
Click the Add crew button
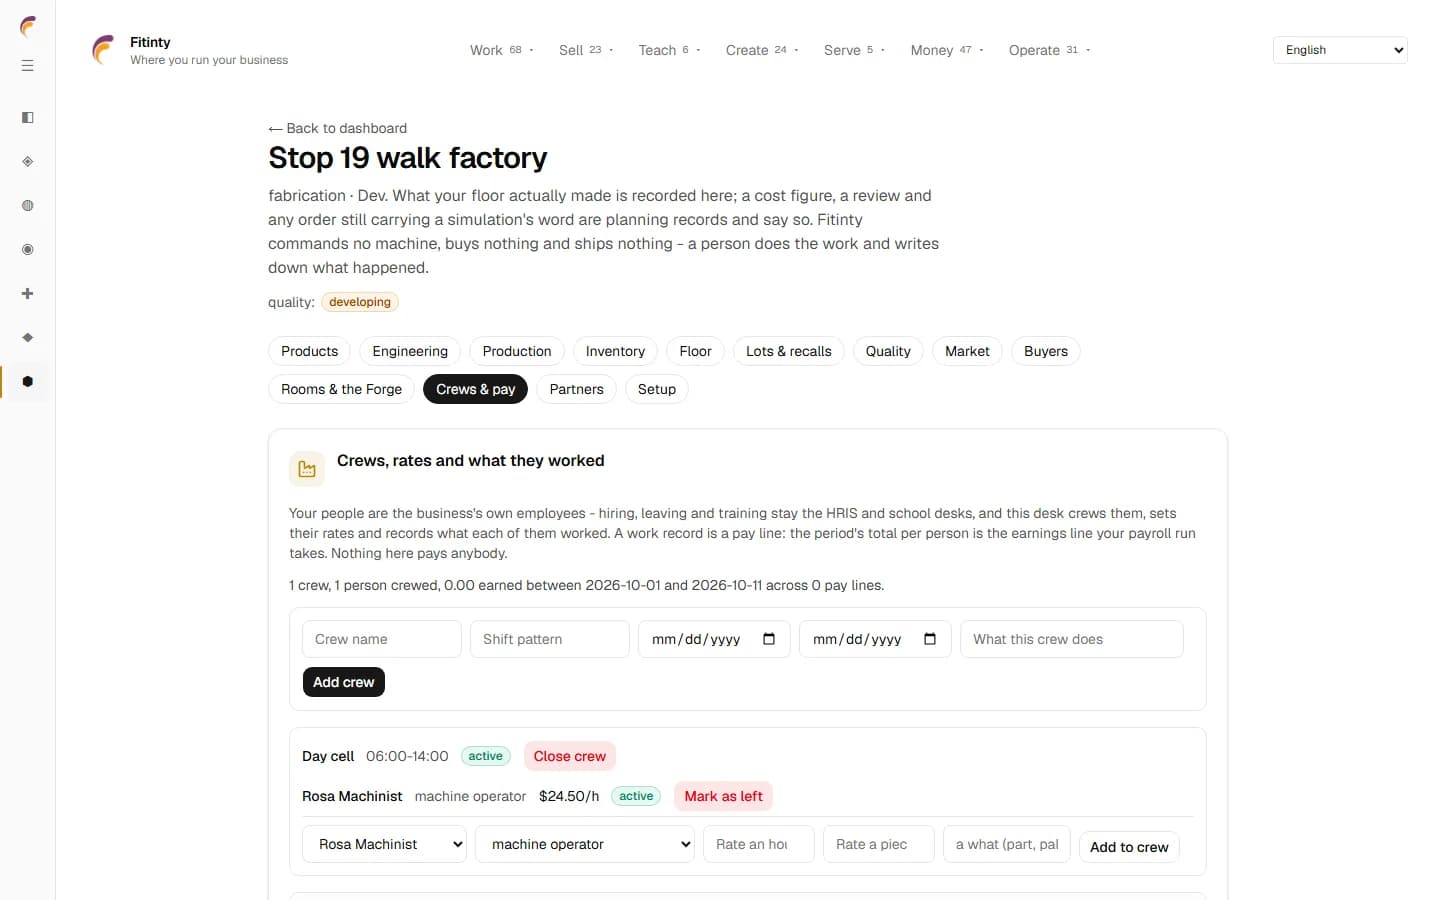(x=344, y=682)
